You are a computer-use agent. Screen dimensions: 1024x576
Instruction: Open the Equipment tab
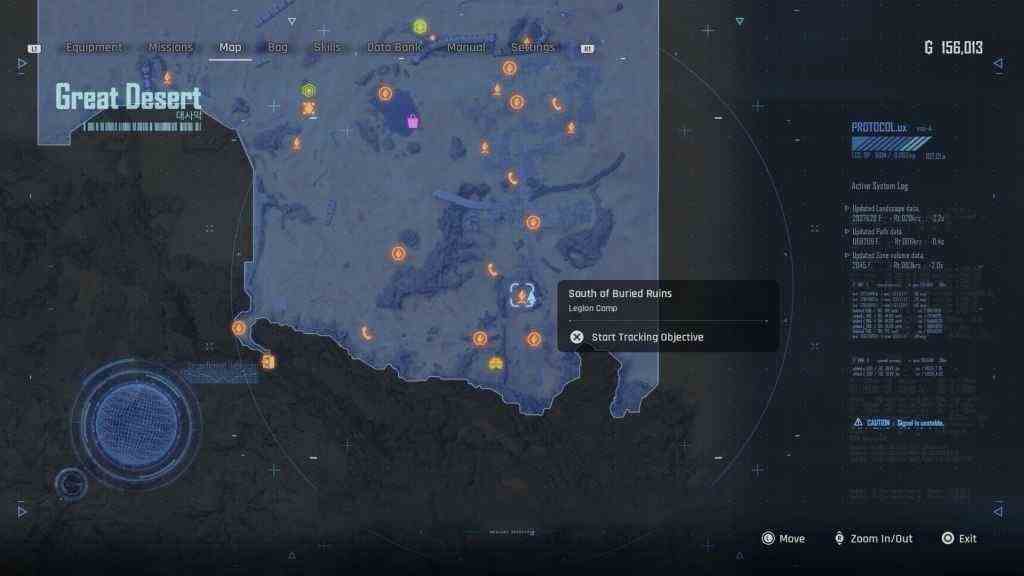(x=93, y=47)
